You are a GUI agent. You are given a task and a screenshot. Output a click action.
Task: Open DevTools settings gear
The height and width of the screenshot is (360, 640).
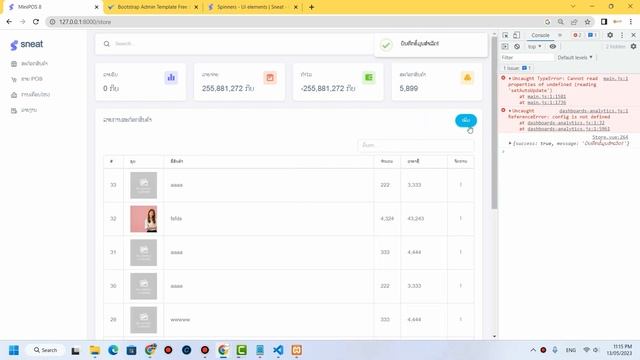coord(610,35)
